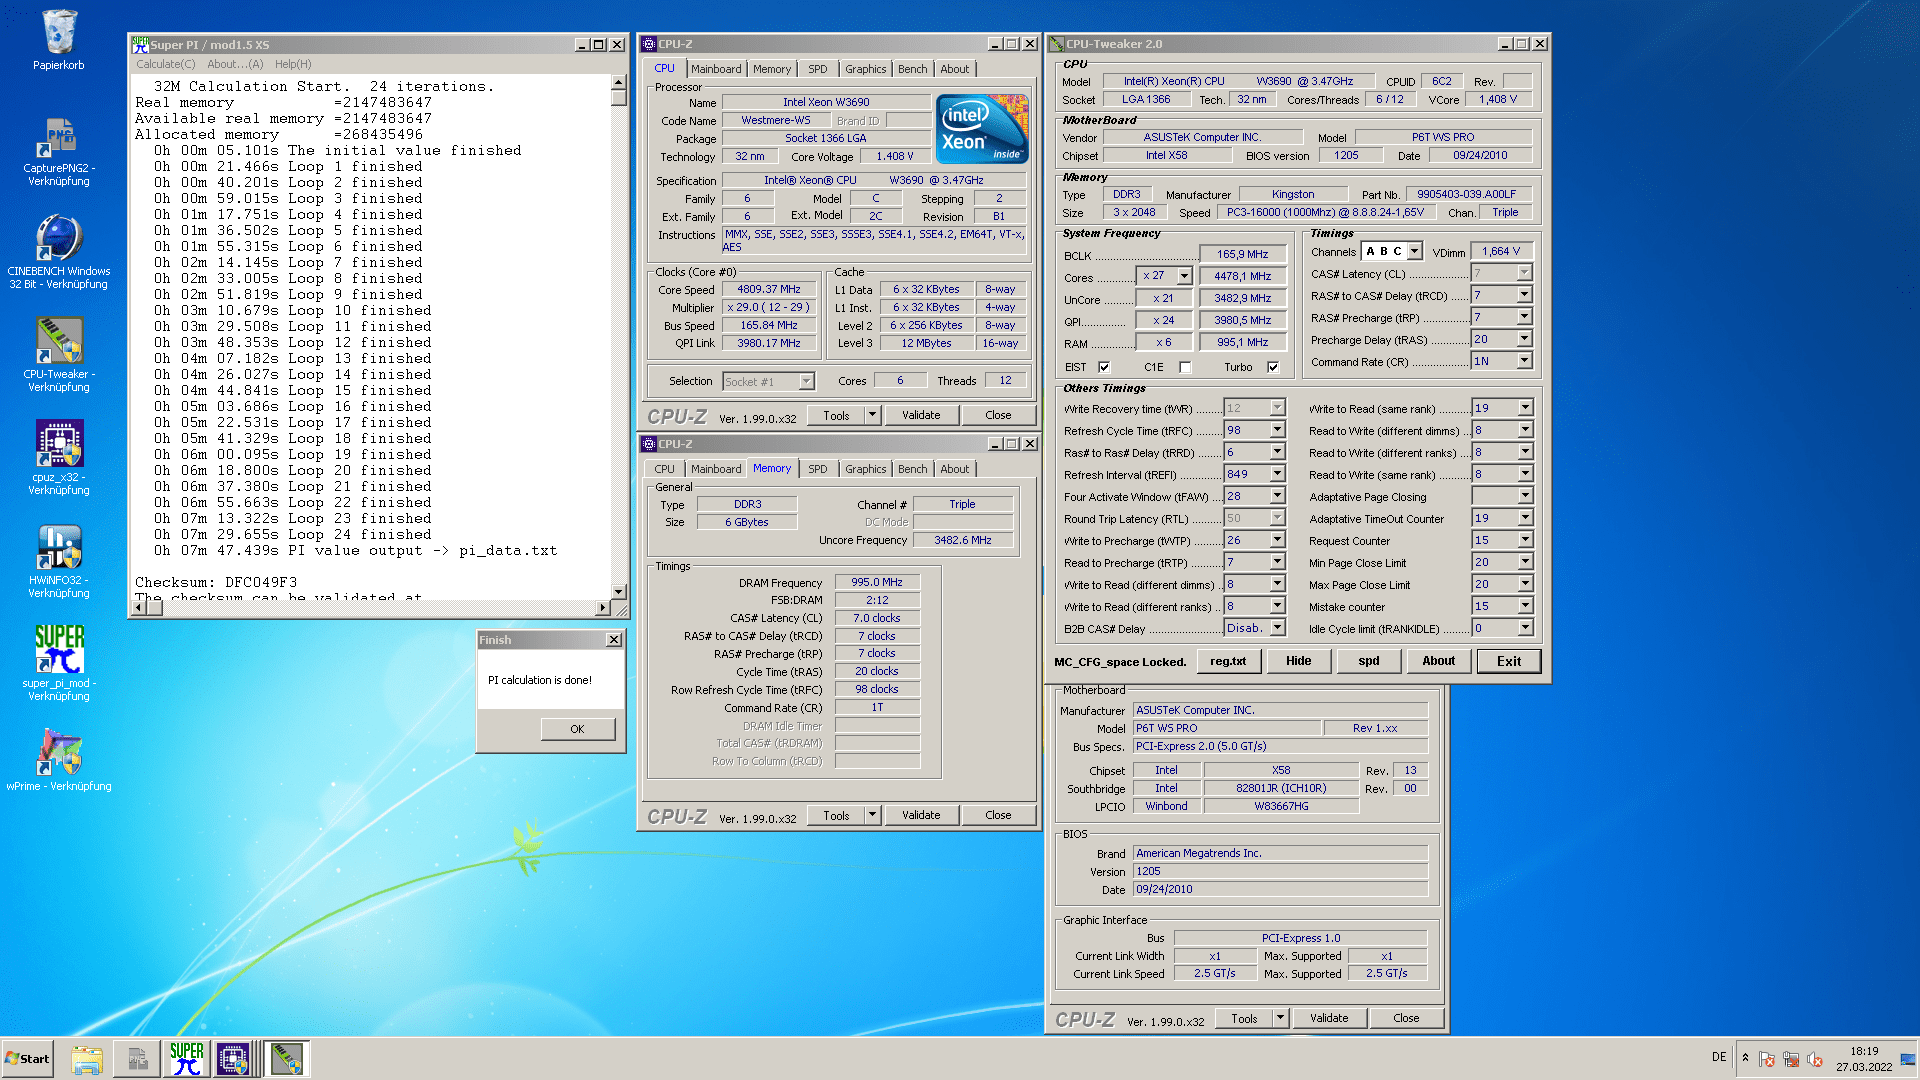Image resolution: width=1920 pixels, height=1080 pixels.
Task: Launch CINEBENCH Windows 32 Bit shortcut
Action: 58,252
